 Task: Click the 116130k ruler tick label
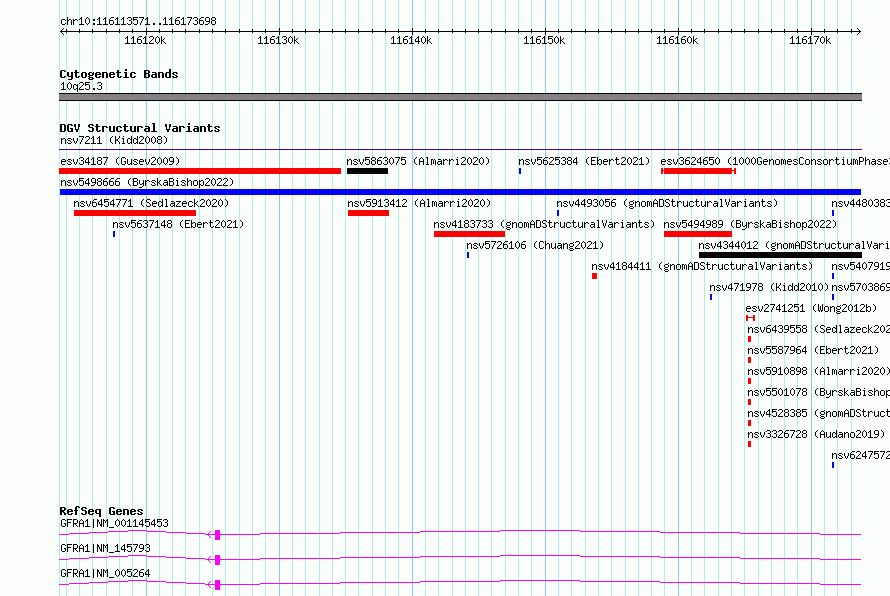coord(278,40)
